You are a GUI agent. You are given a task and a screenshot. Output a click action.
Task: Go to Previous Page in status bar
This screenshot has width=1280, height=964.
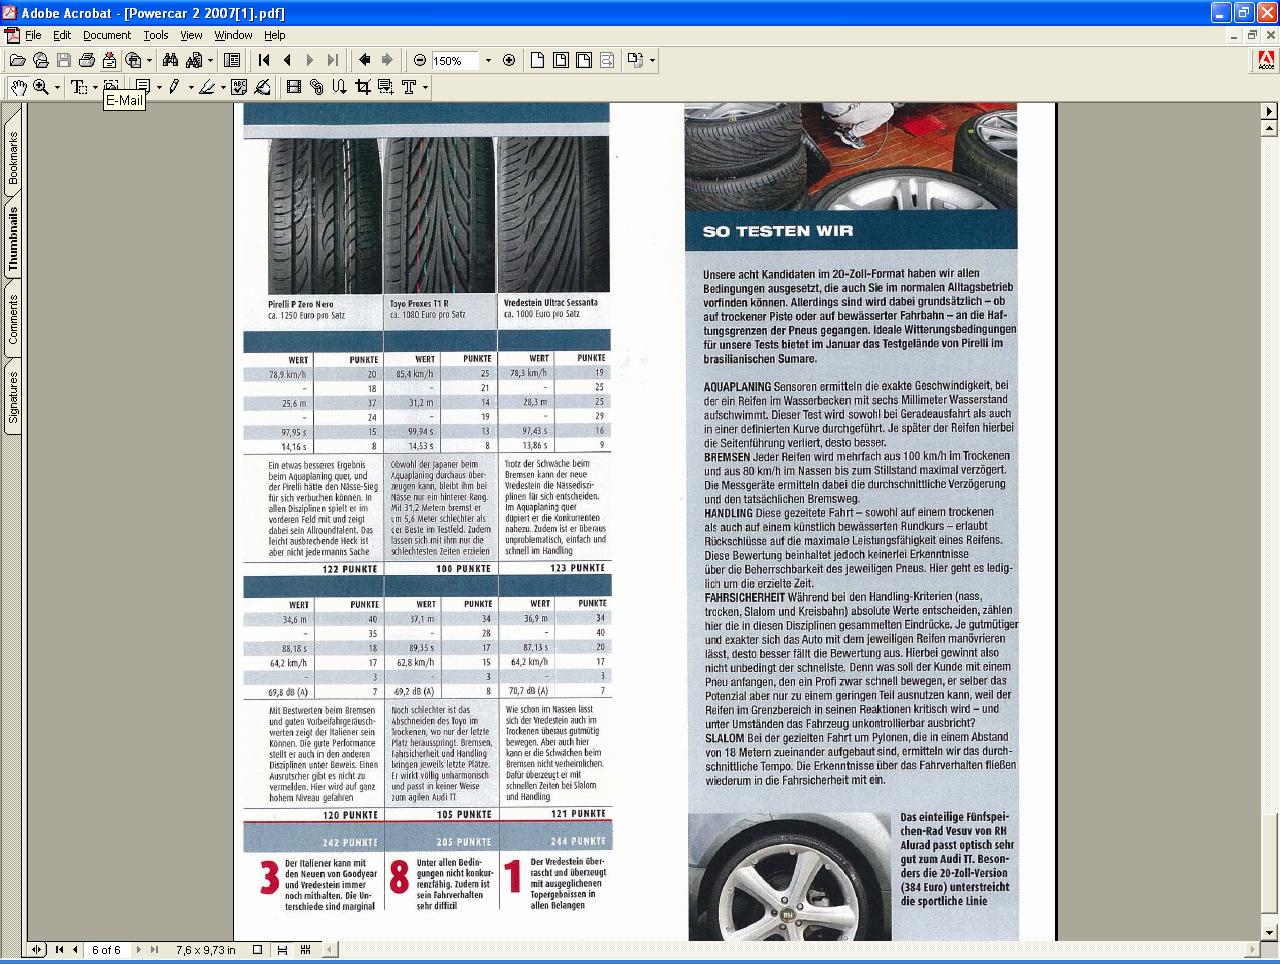tap(74, 950)
